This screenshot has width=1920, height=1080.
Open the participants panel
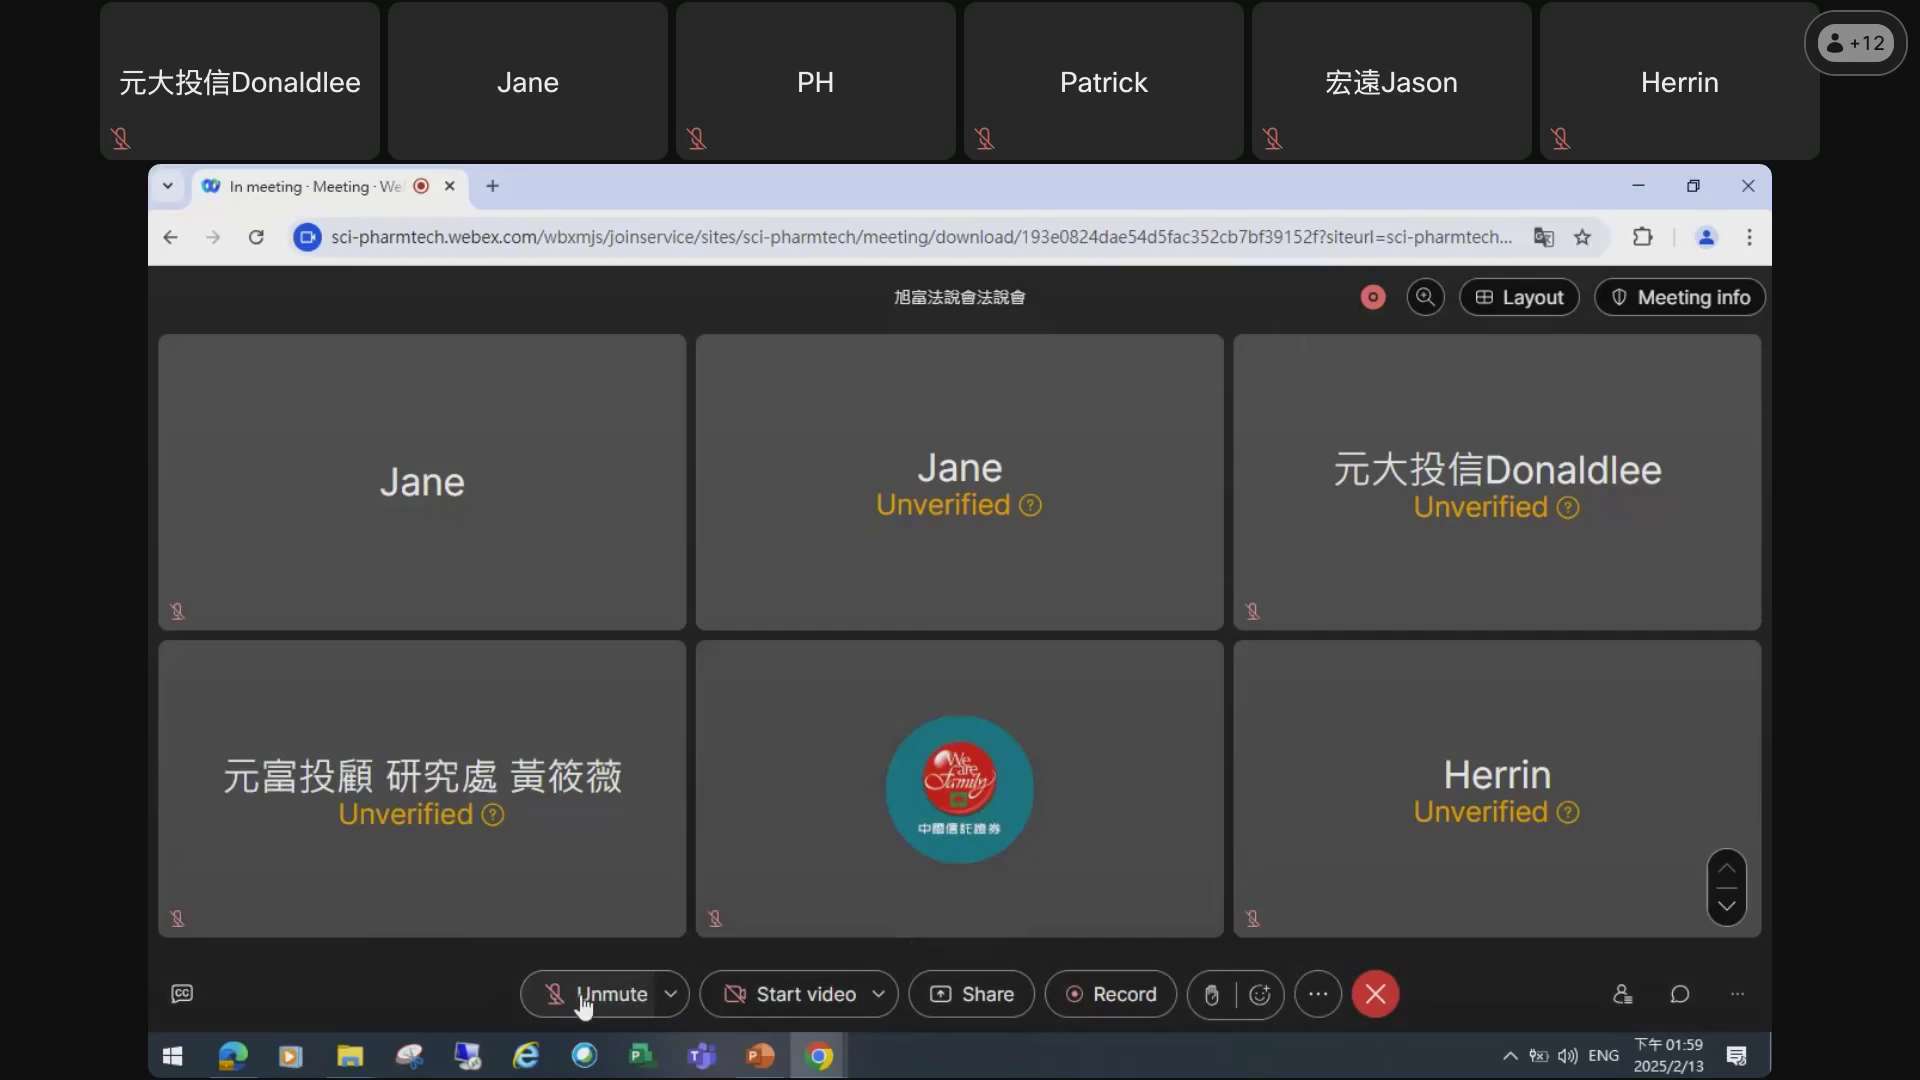click(x=1623, y=995)
